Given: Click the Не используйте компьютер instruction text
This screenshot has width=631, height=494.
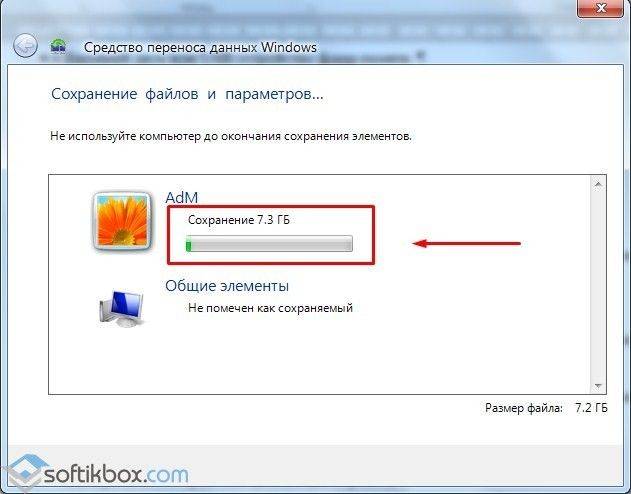Looking at the screenshot, I should point(231,136).
